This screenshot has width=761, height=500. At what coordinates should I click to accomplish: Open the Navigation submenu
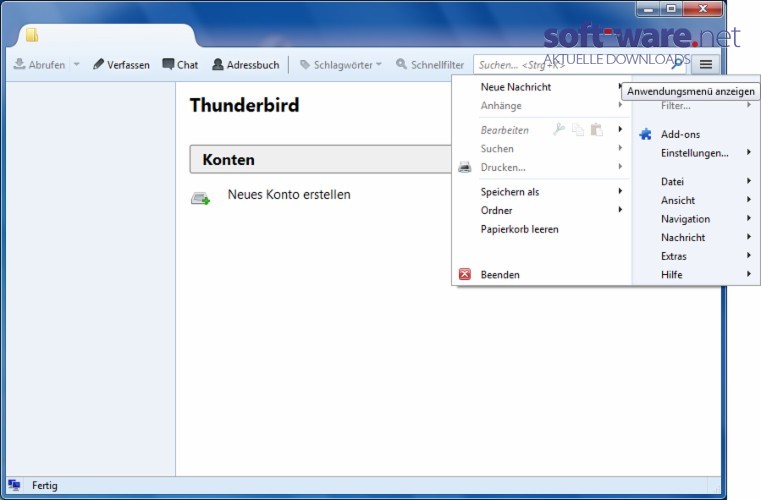point(695,219)
